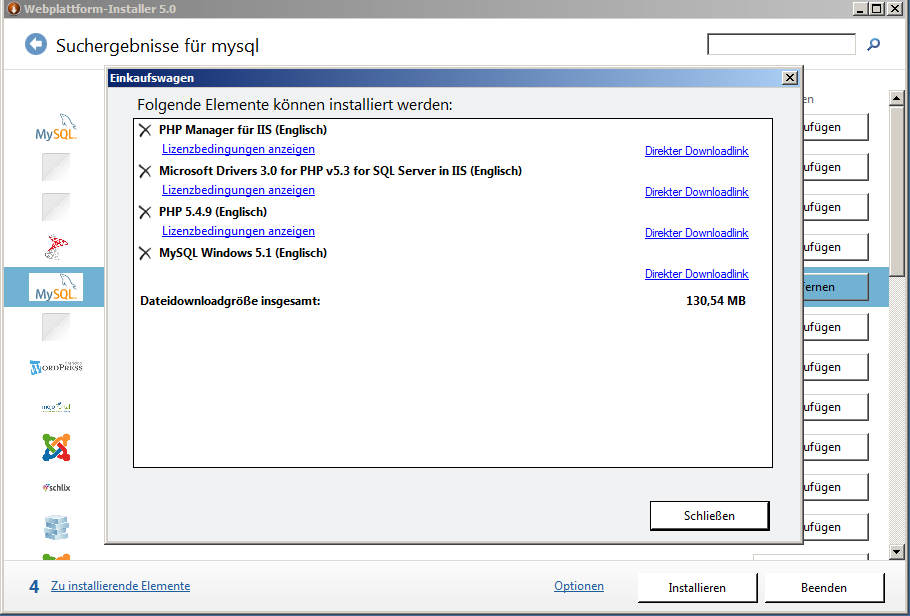Click the search magnifier icon
910x616 pixels.
pos(873,44)
